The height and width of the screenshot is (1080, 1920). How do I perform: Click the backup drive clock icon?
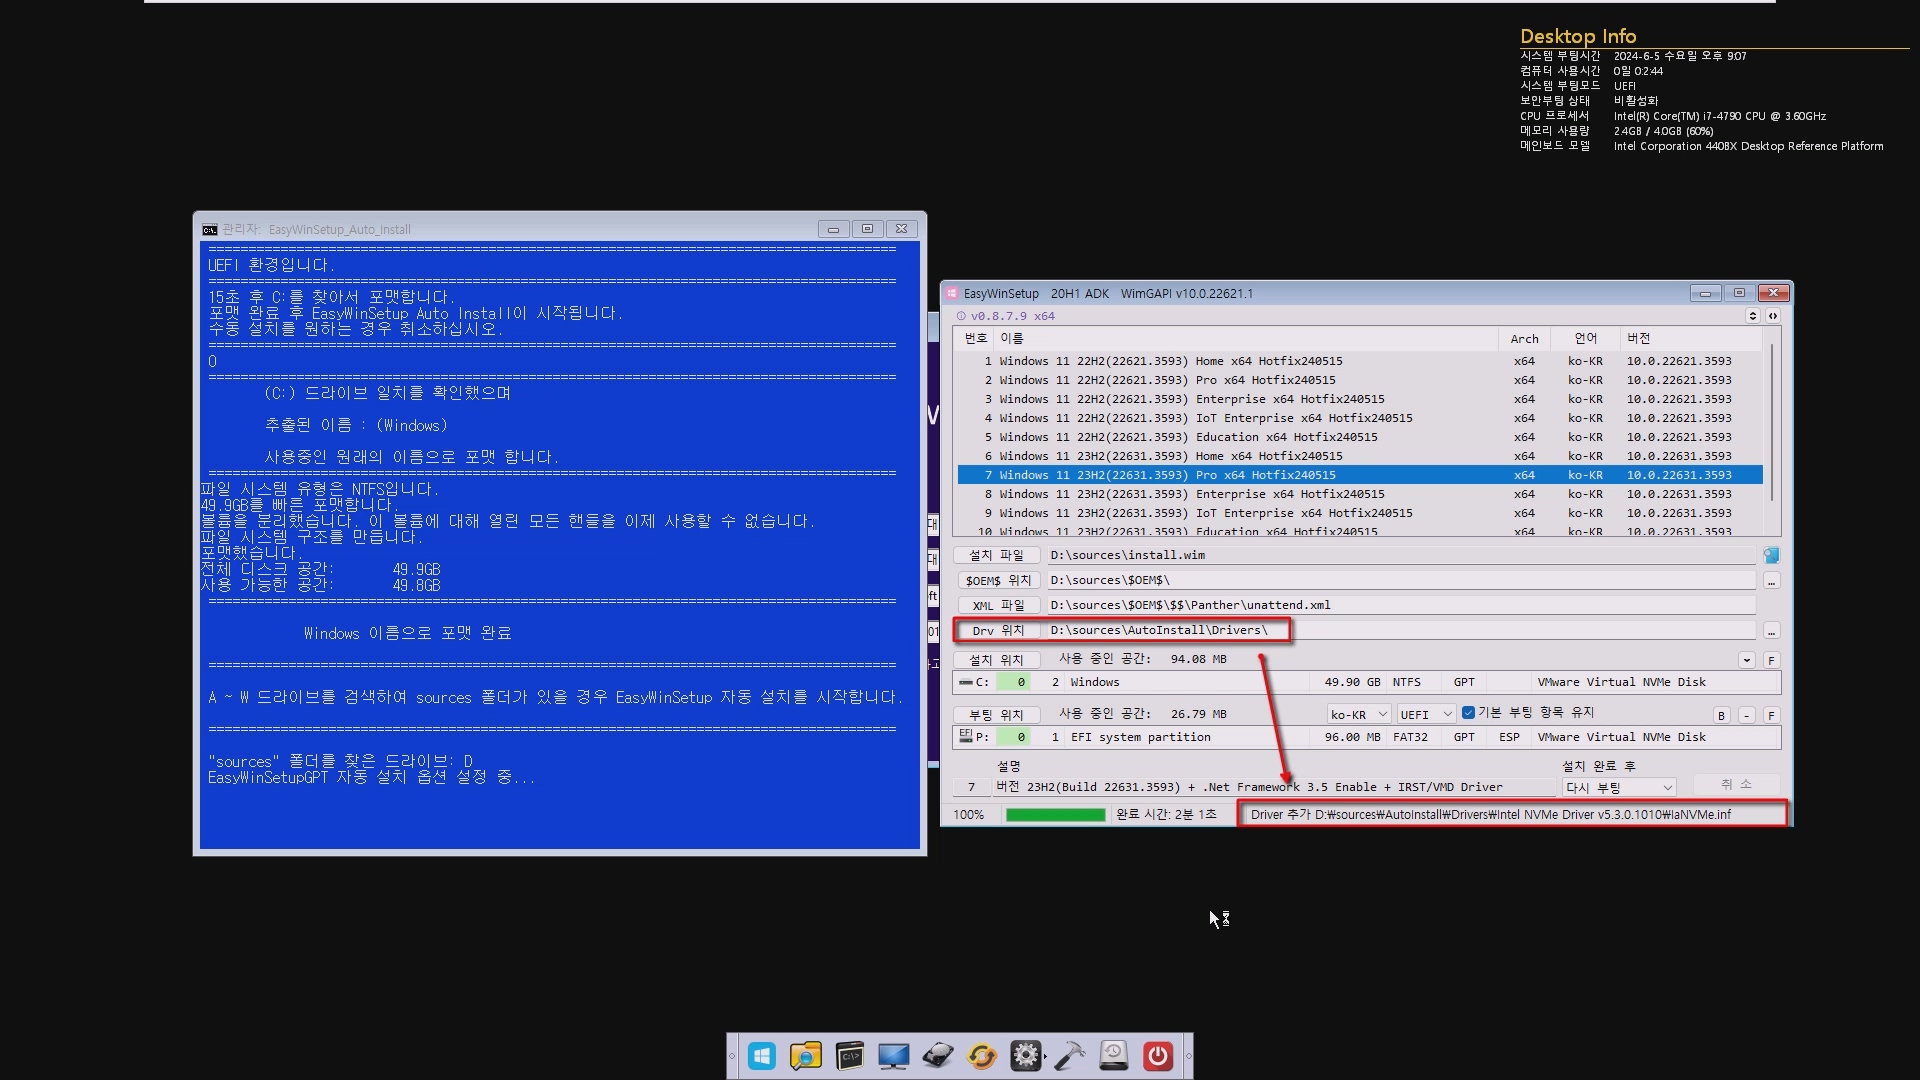[x=1113, y=1056]
